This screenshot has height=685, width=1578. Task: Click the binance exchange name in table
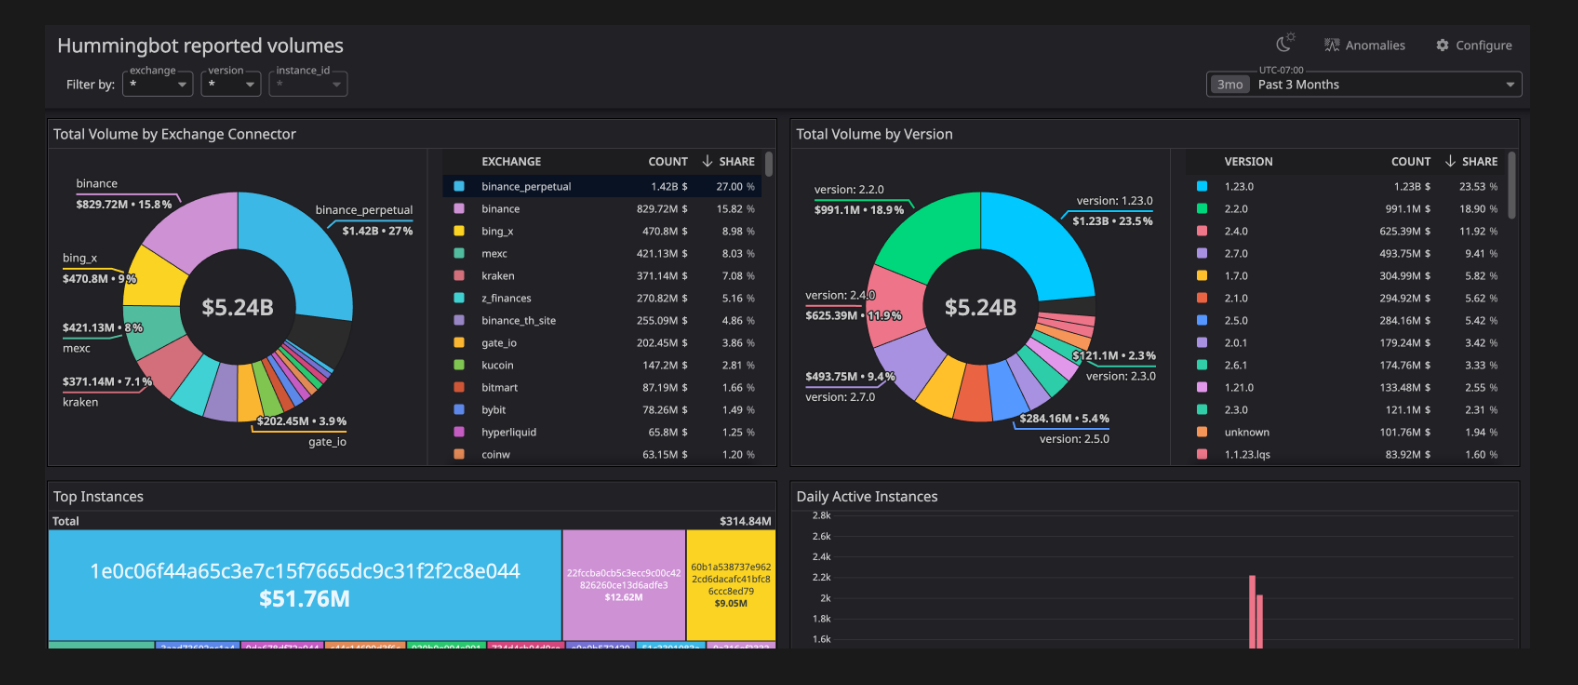point(500,209)
